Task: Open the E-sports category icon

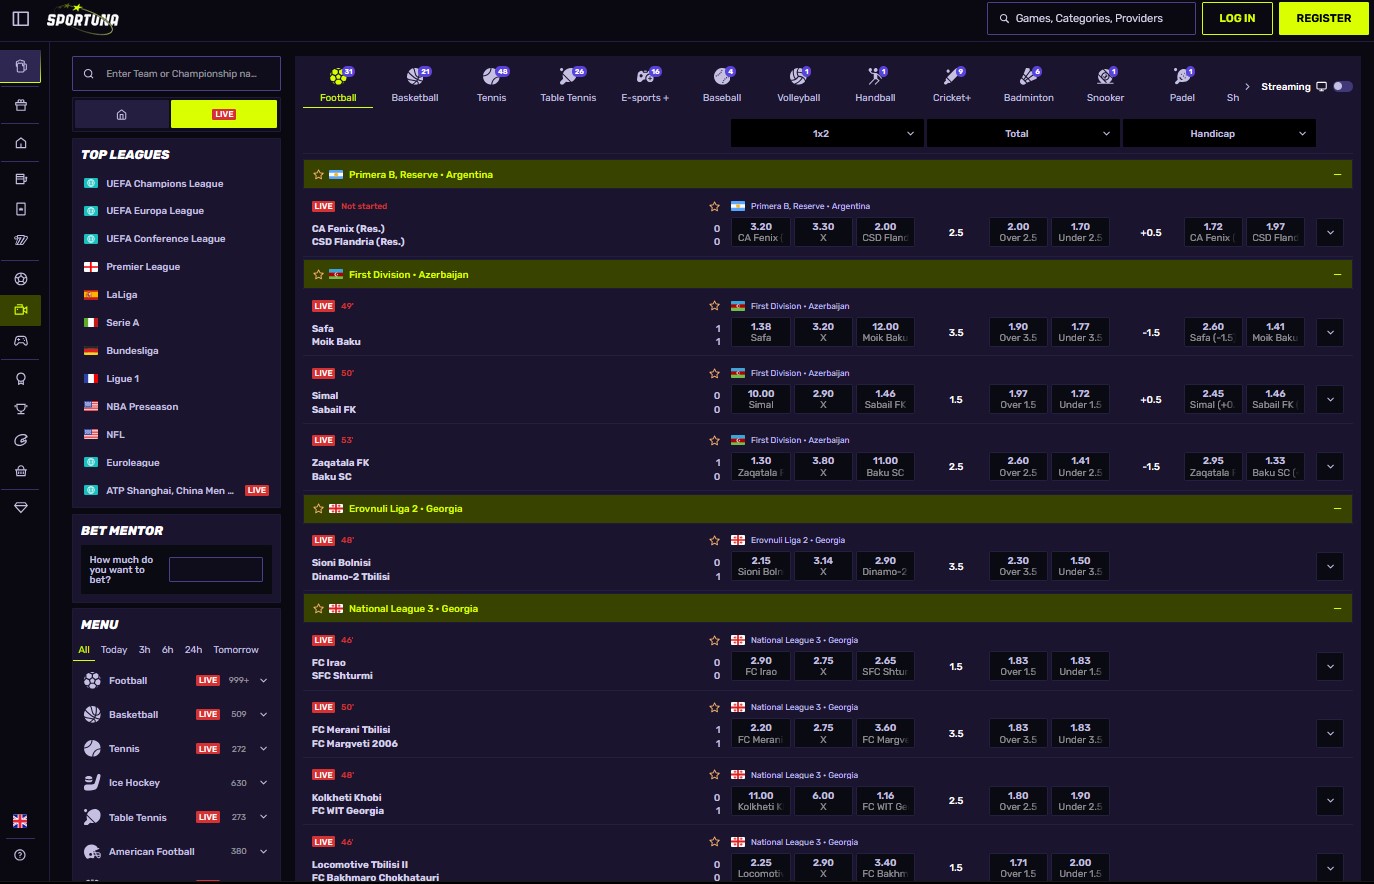Action: click(x=644, y=76)
